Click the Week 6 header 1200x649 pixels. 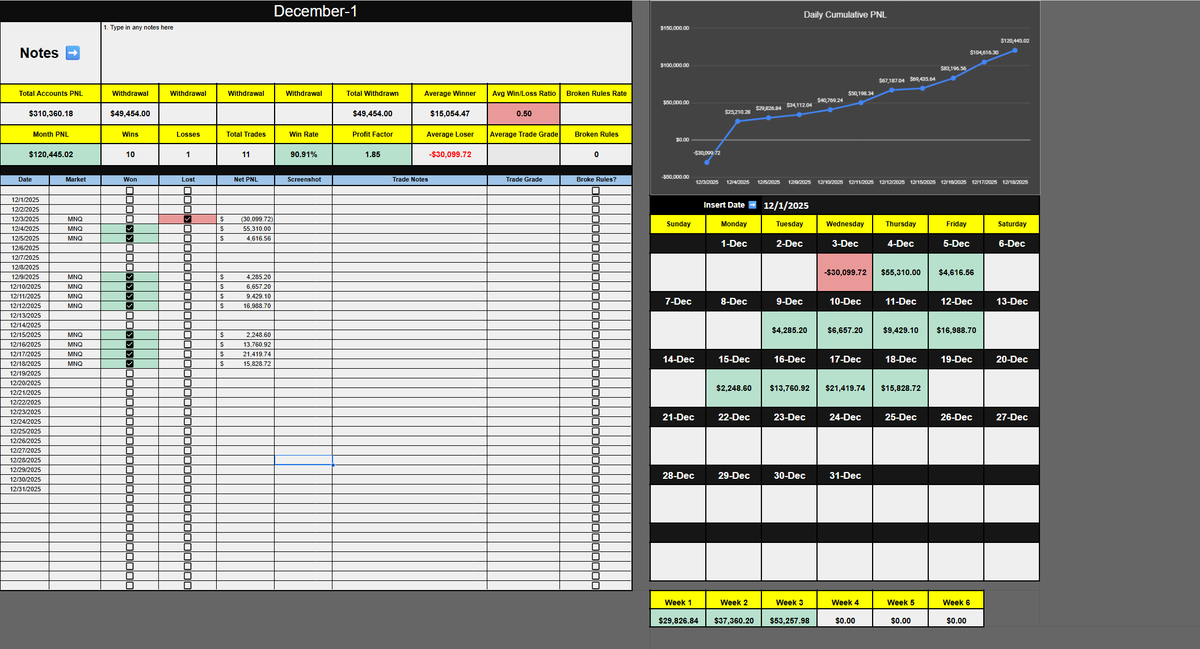coord(956,602)
